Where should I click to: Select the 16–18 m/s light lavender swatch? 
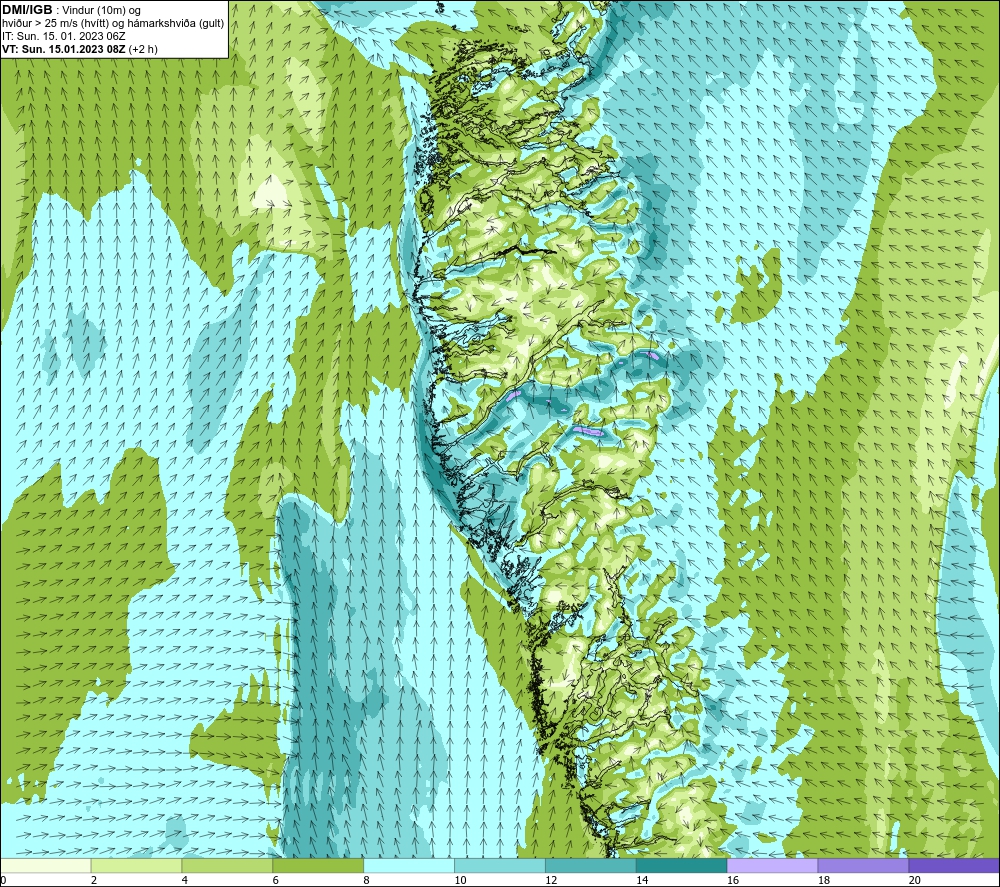click(x=772, y=865)
